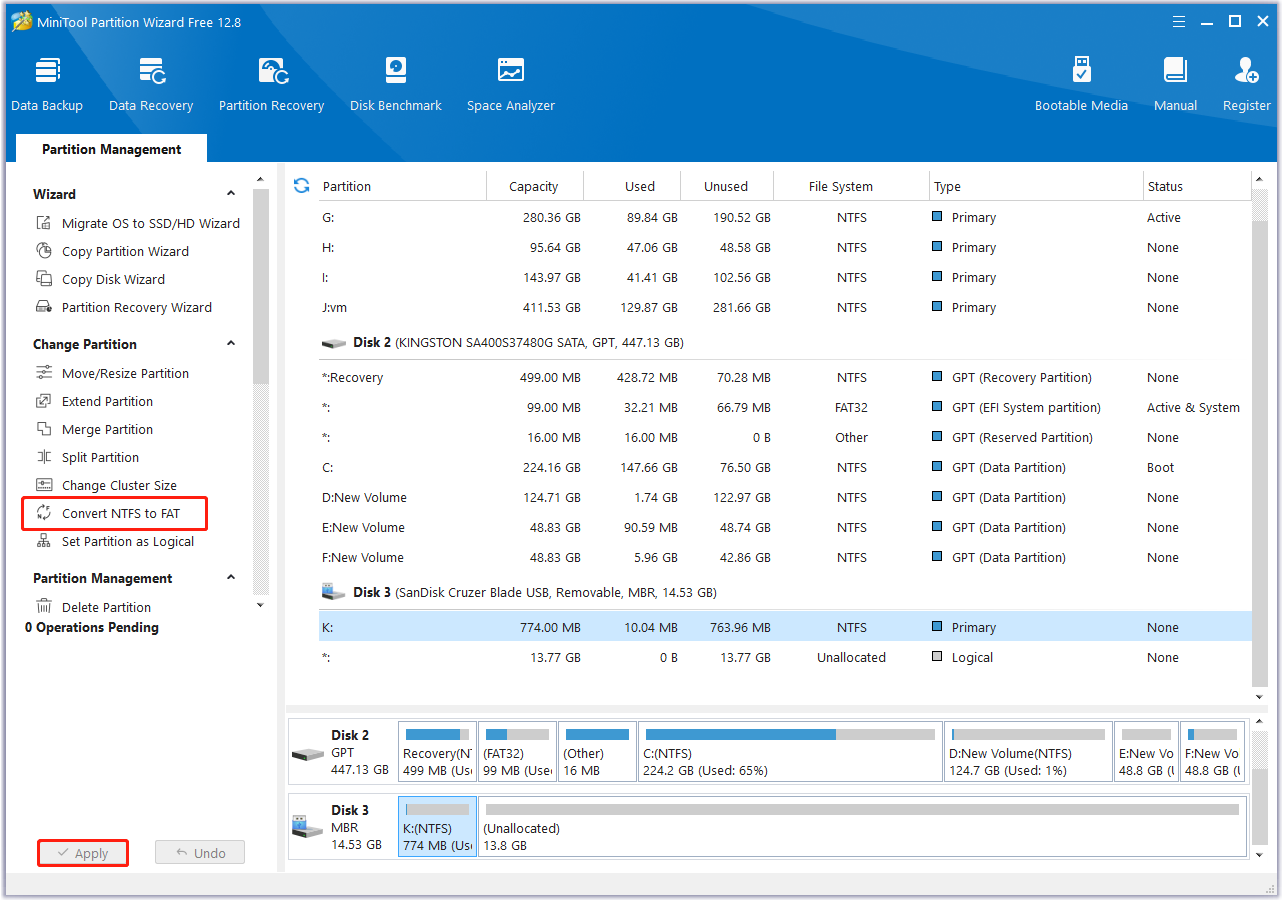Select the F:New Volume row
1283x900 pixels.
[x=784, y=557]
